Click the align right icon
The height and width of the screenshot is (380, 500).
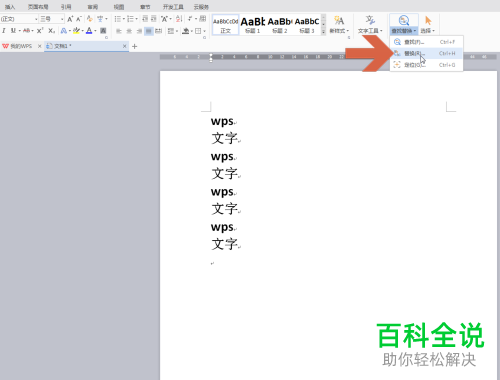click(x=139, y=31)
